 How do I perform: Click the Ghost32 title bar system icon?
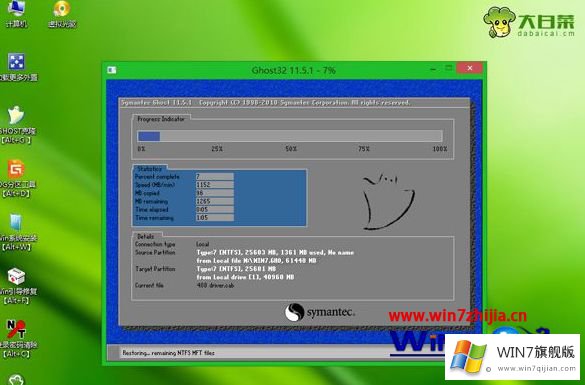coord(112,70)
